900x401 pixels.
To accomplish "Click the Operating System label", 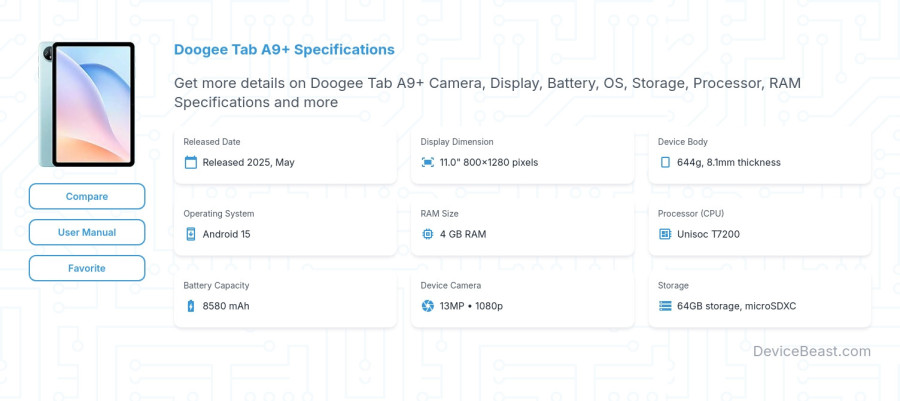I will [x=219, y=213].
